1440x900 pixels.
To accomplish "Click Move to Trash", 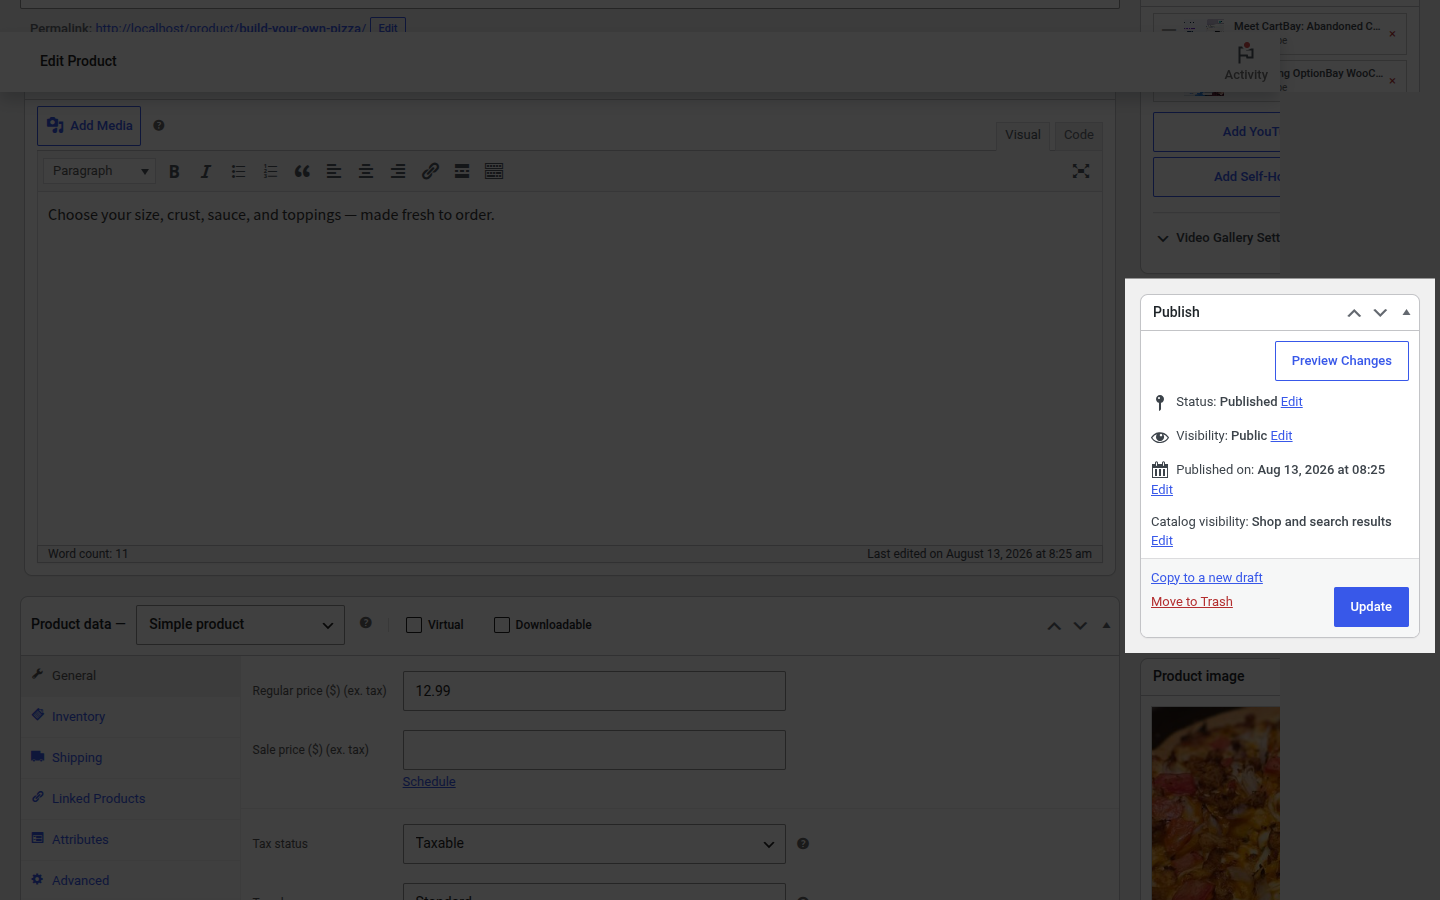I will coord(1192,602).
